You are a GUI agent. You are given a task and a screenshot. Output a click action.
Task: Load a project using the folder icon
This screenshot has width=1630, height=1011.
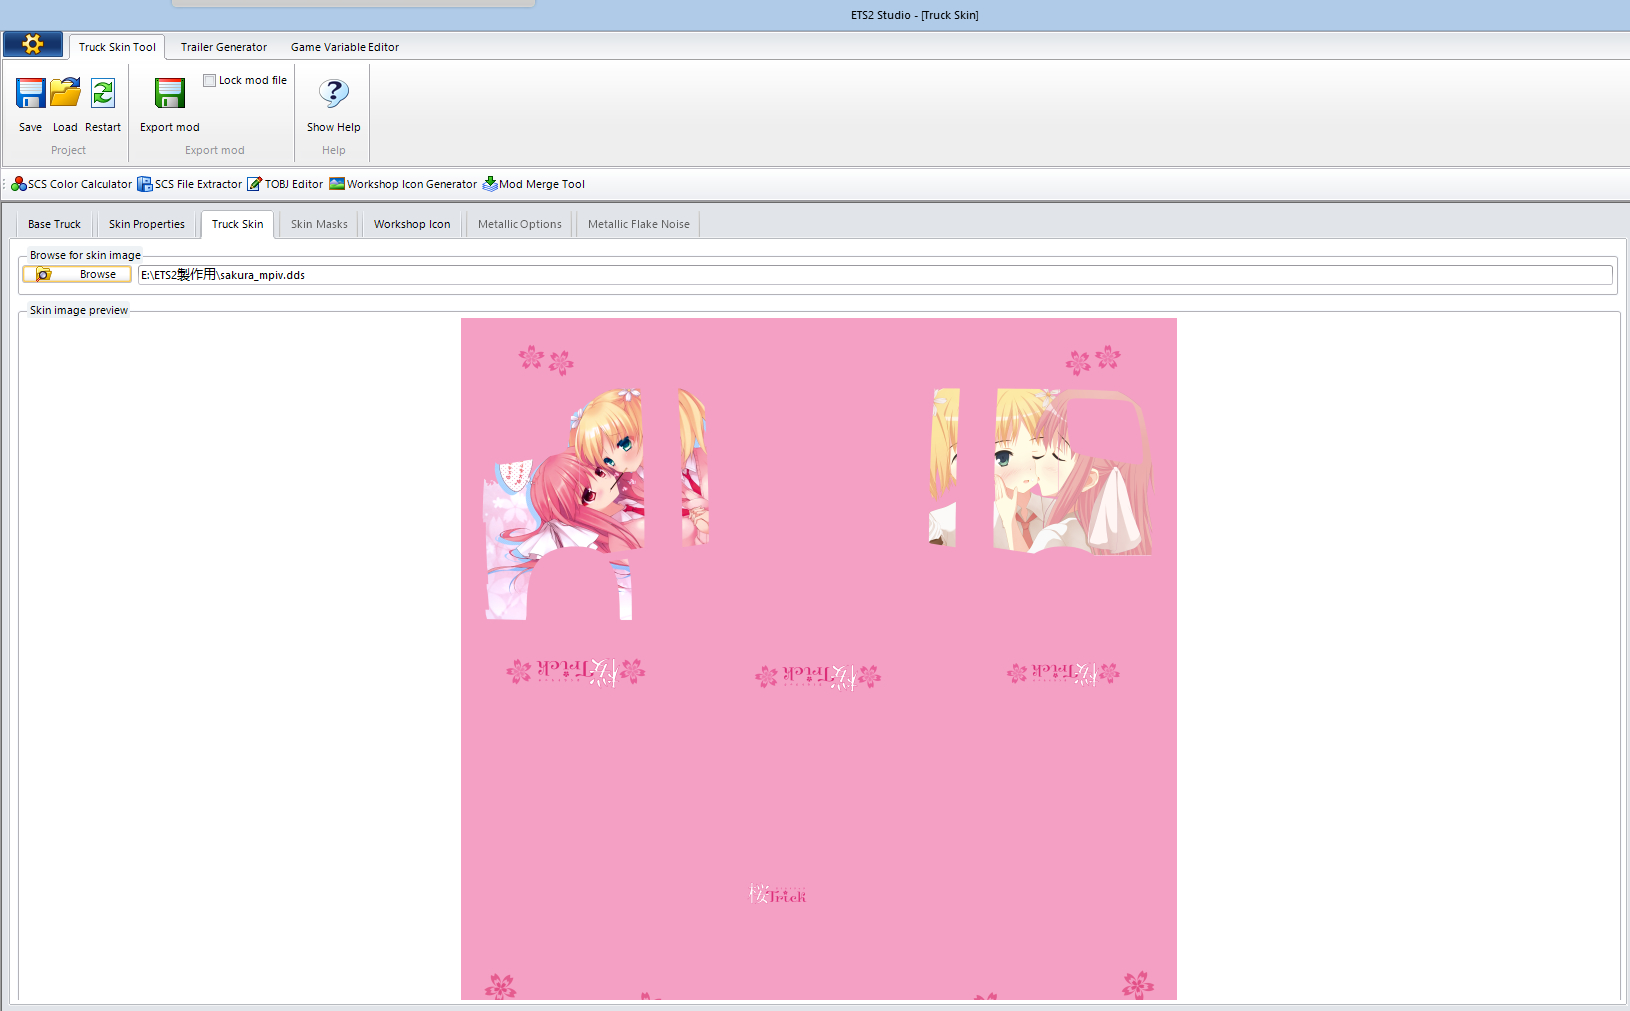click(x=65, y=93)
